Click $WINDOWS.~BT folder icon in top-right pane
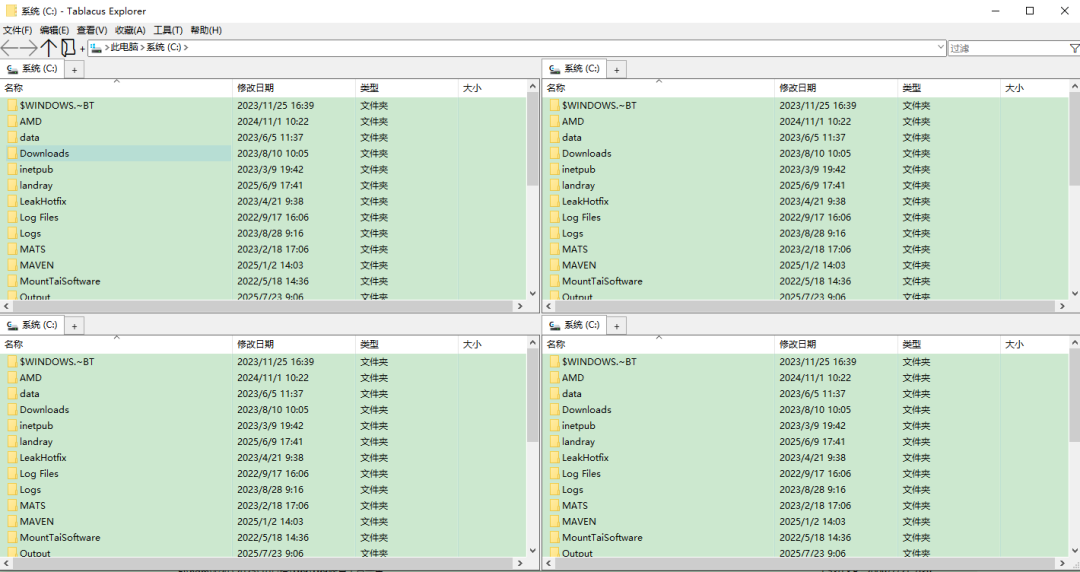1080x572 pixels. pos(554,105)
